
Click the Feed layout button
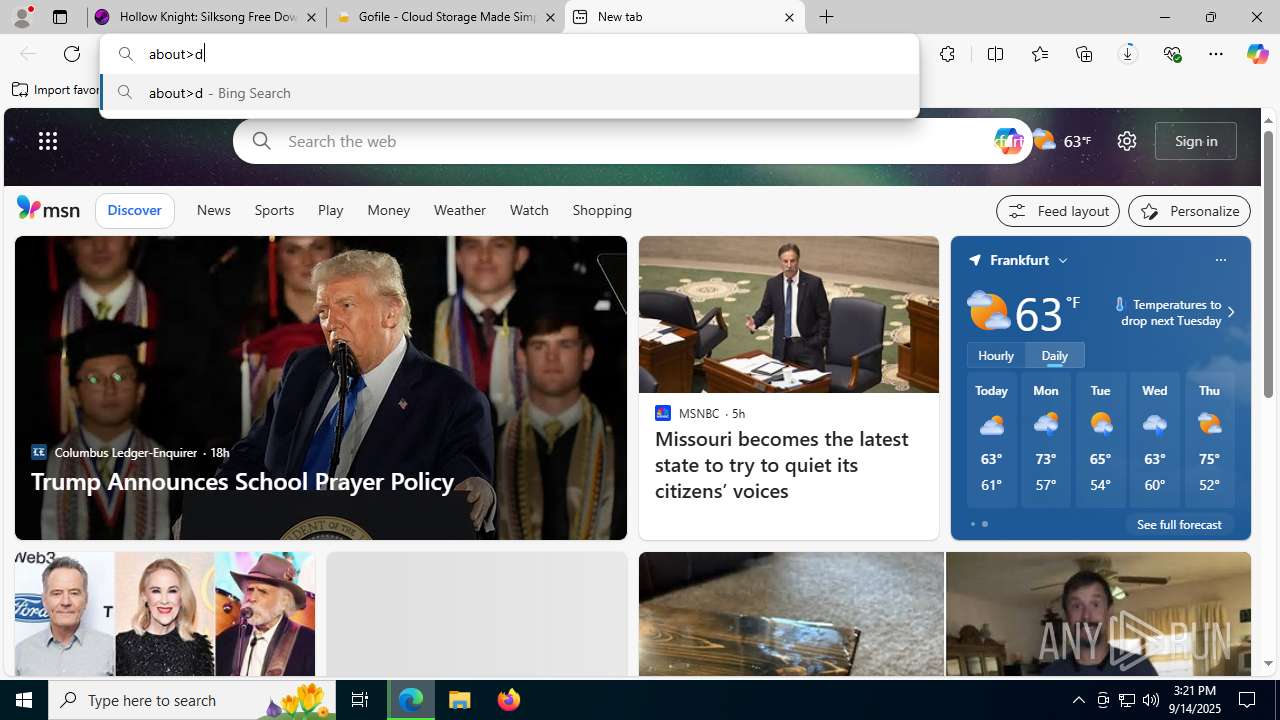1058,211
